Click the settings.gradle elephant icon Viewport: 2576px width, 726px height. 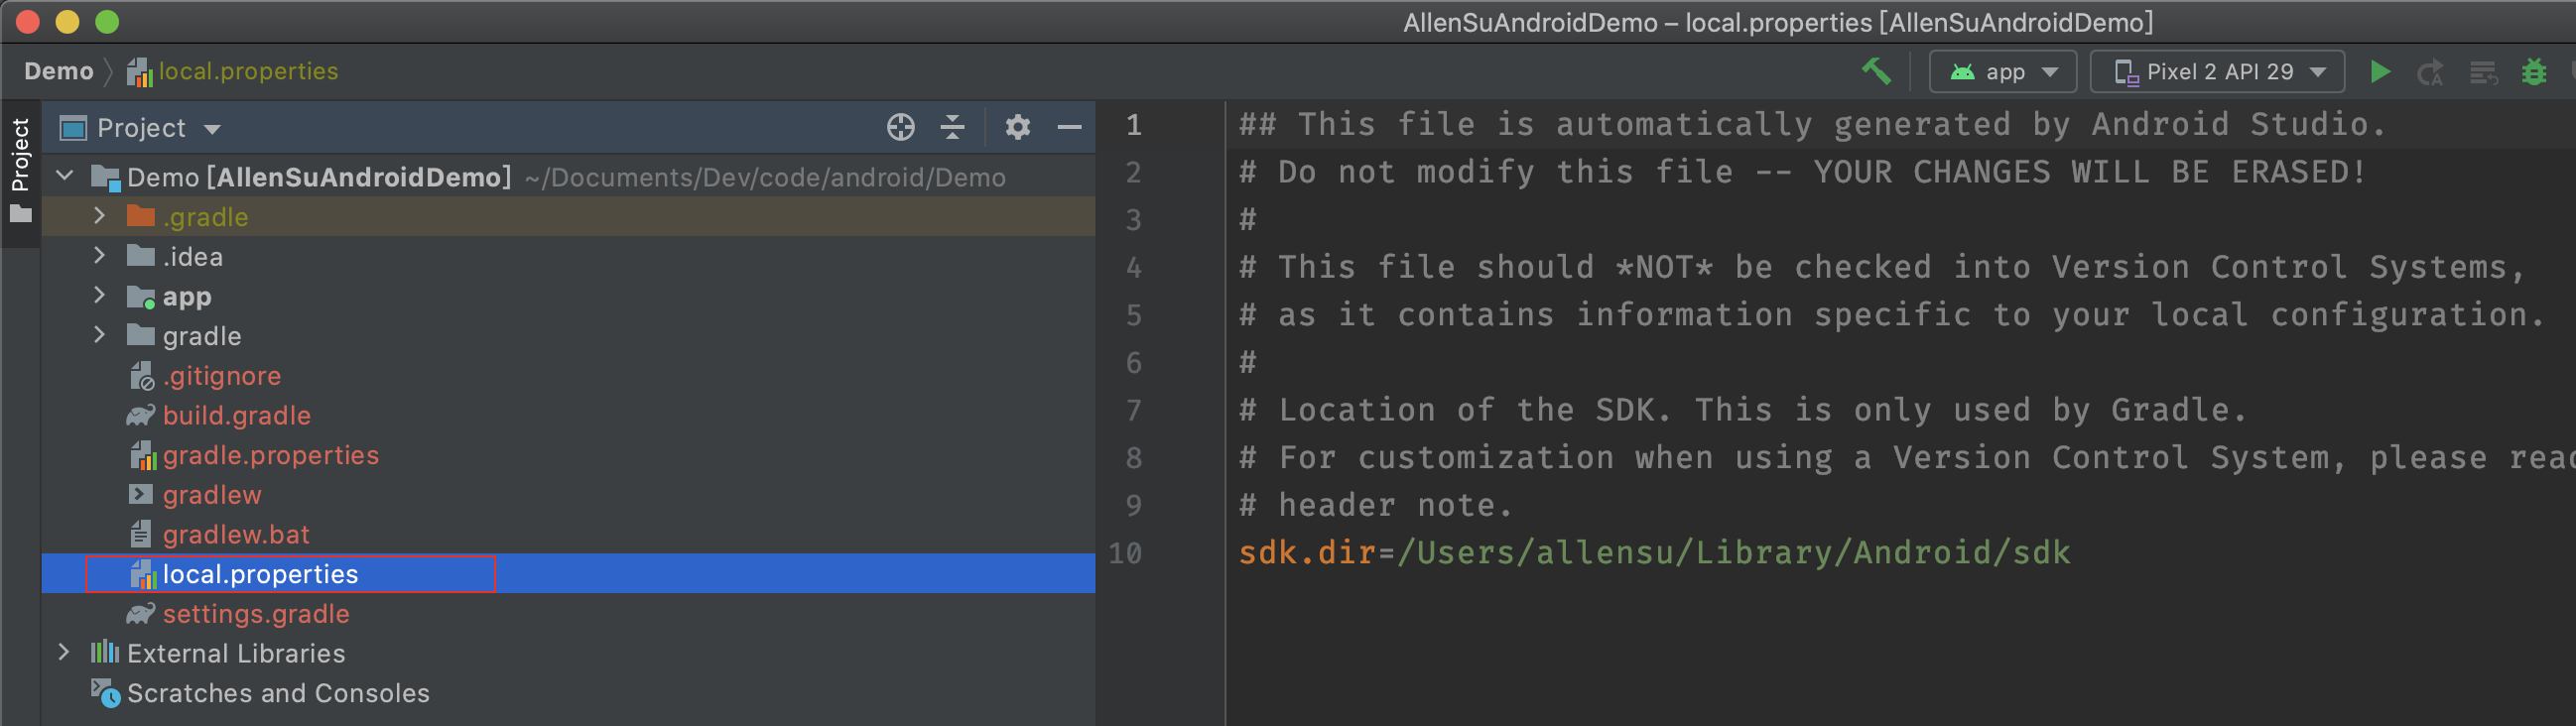pos(141,613)
